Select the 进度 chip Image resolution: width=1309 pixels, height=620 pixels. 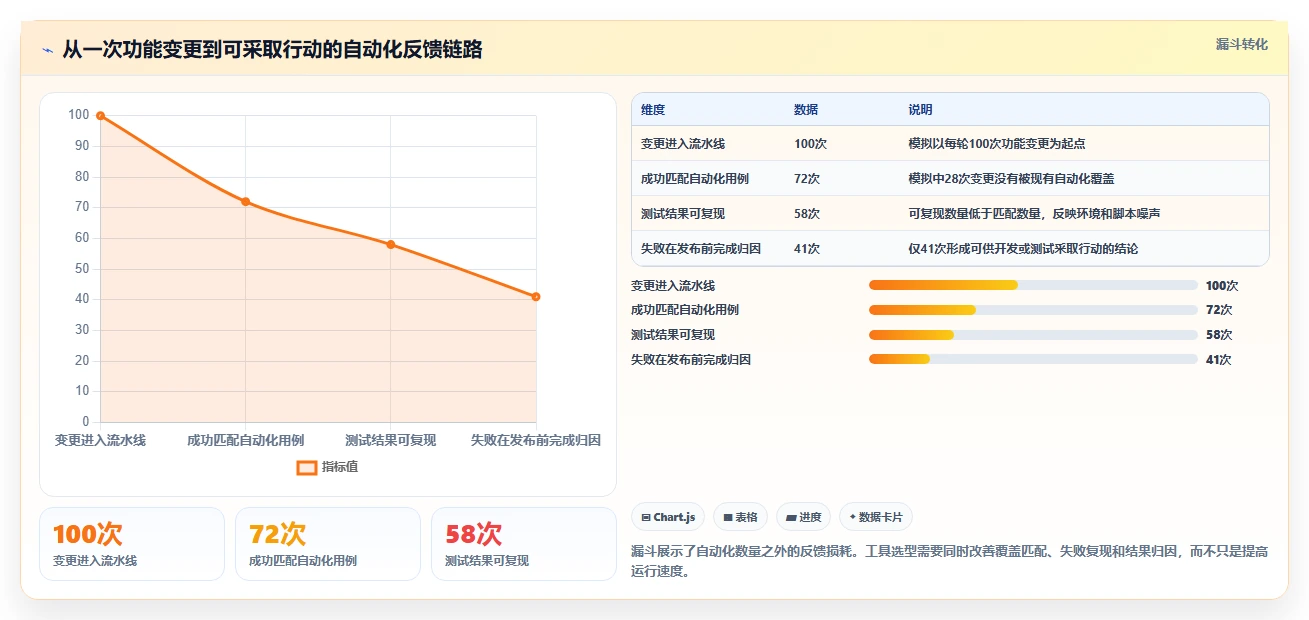tap(803, 517)
